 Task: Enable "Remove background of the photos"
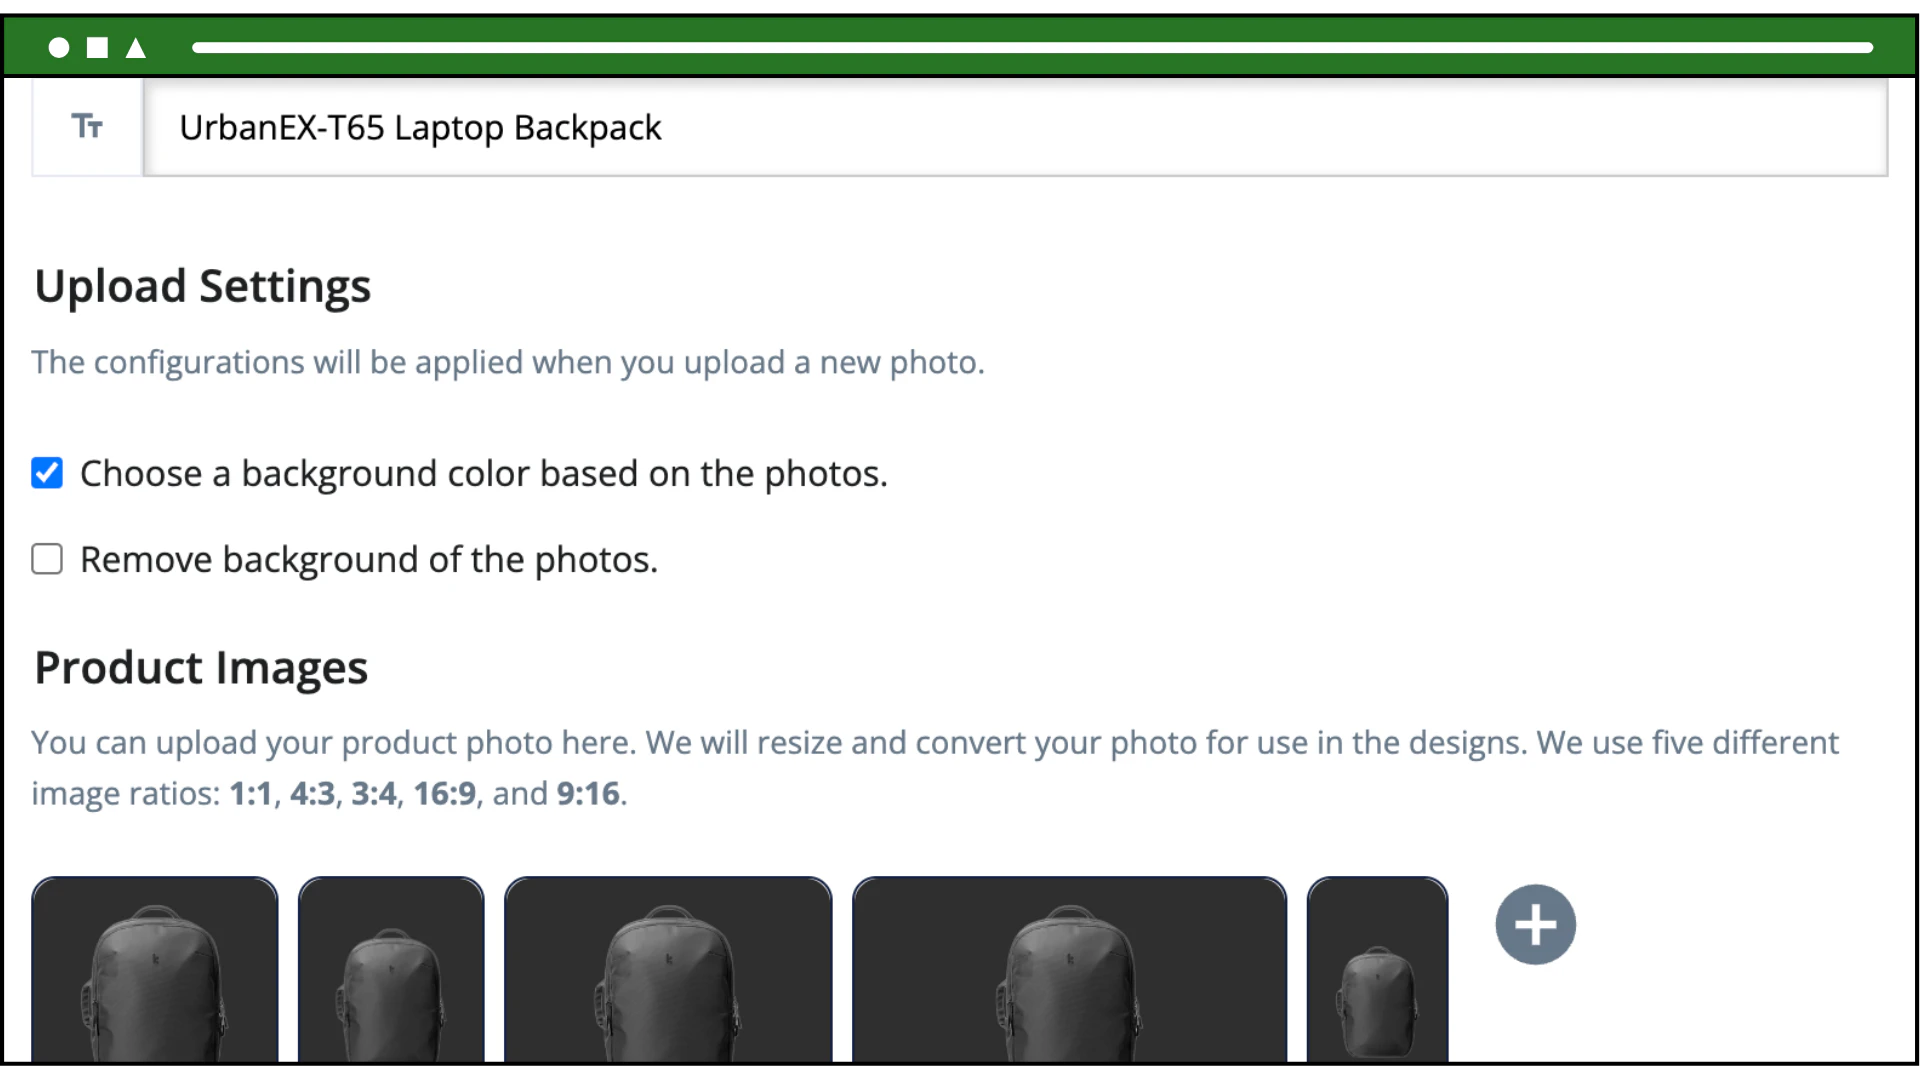point(47,559)
